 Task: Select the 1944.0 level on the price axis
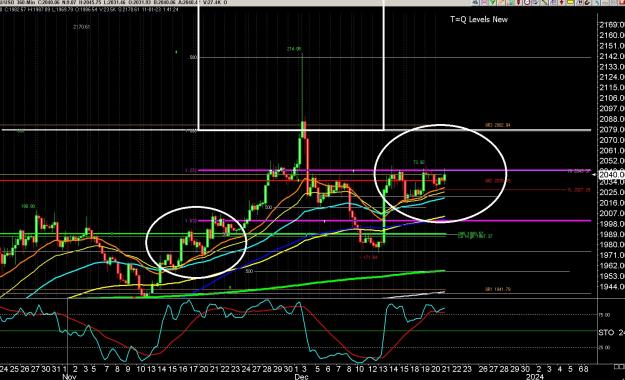point(612,287)
